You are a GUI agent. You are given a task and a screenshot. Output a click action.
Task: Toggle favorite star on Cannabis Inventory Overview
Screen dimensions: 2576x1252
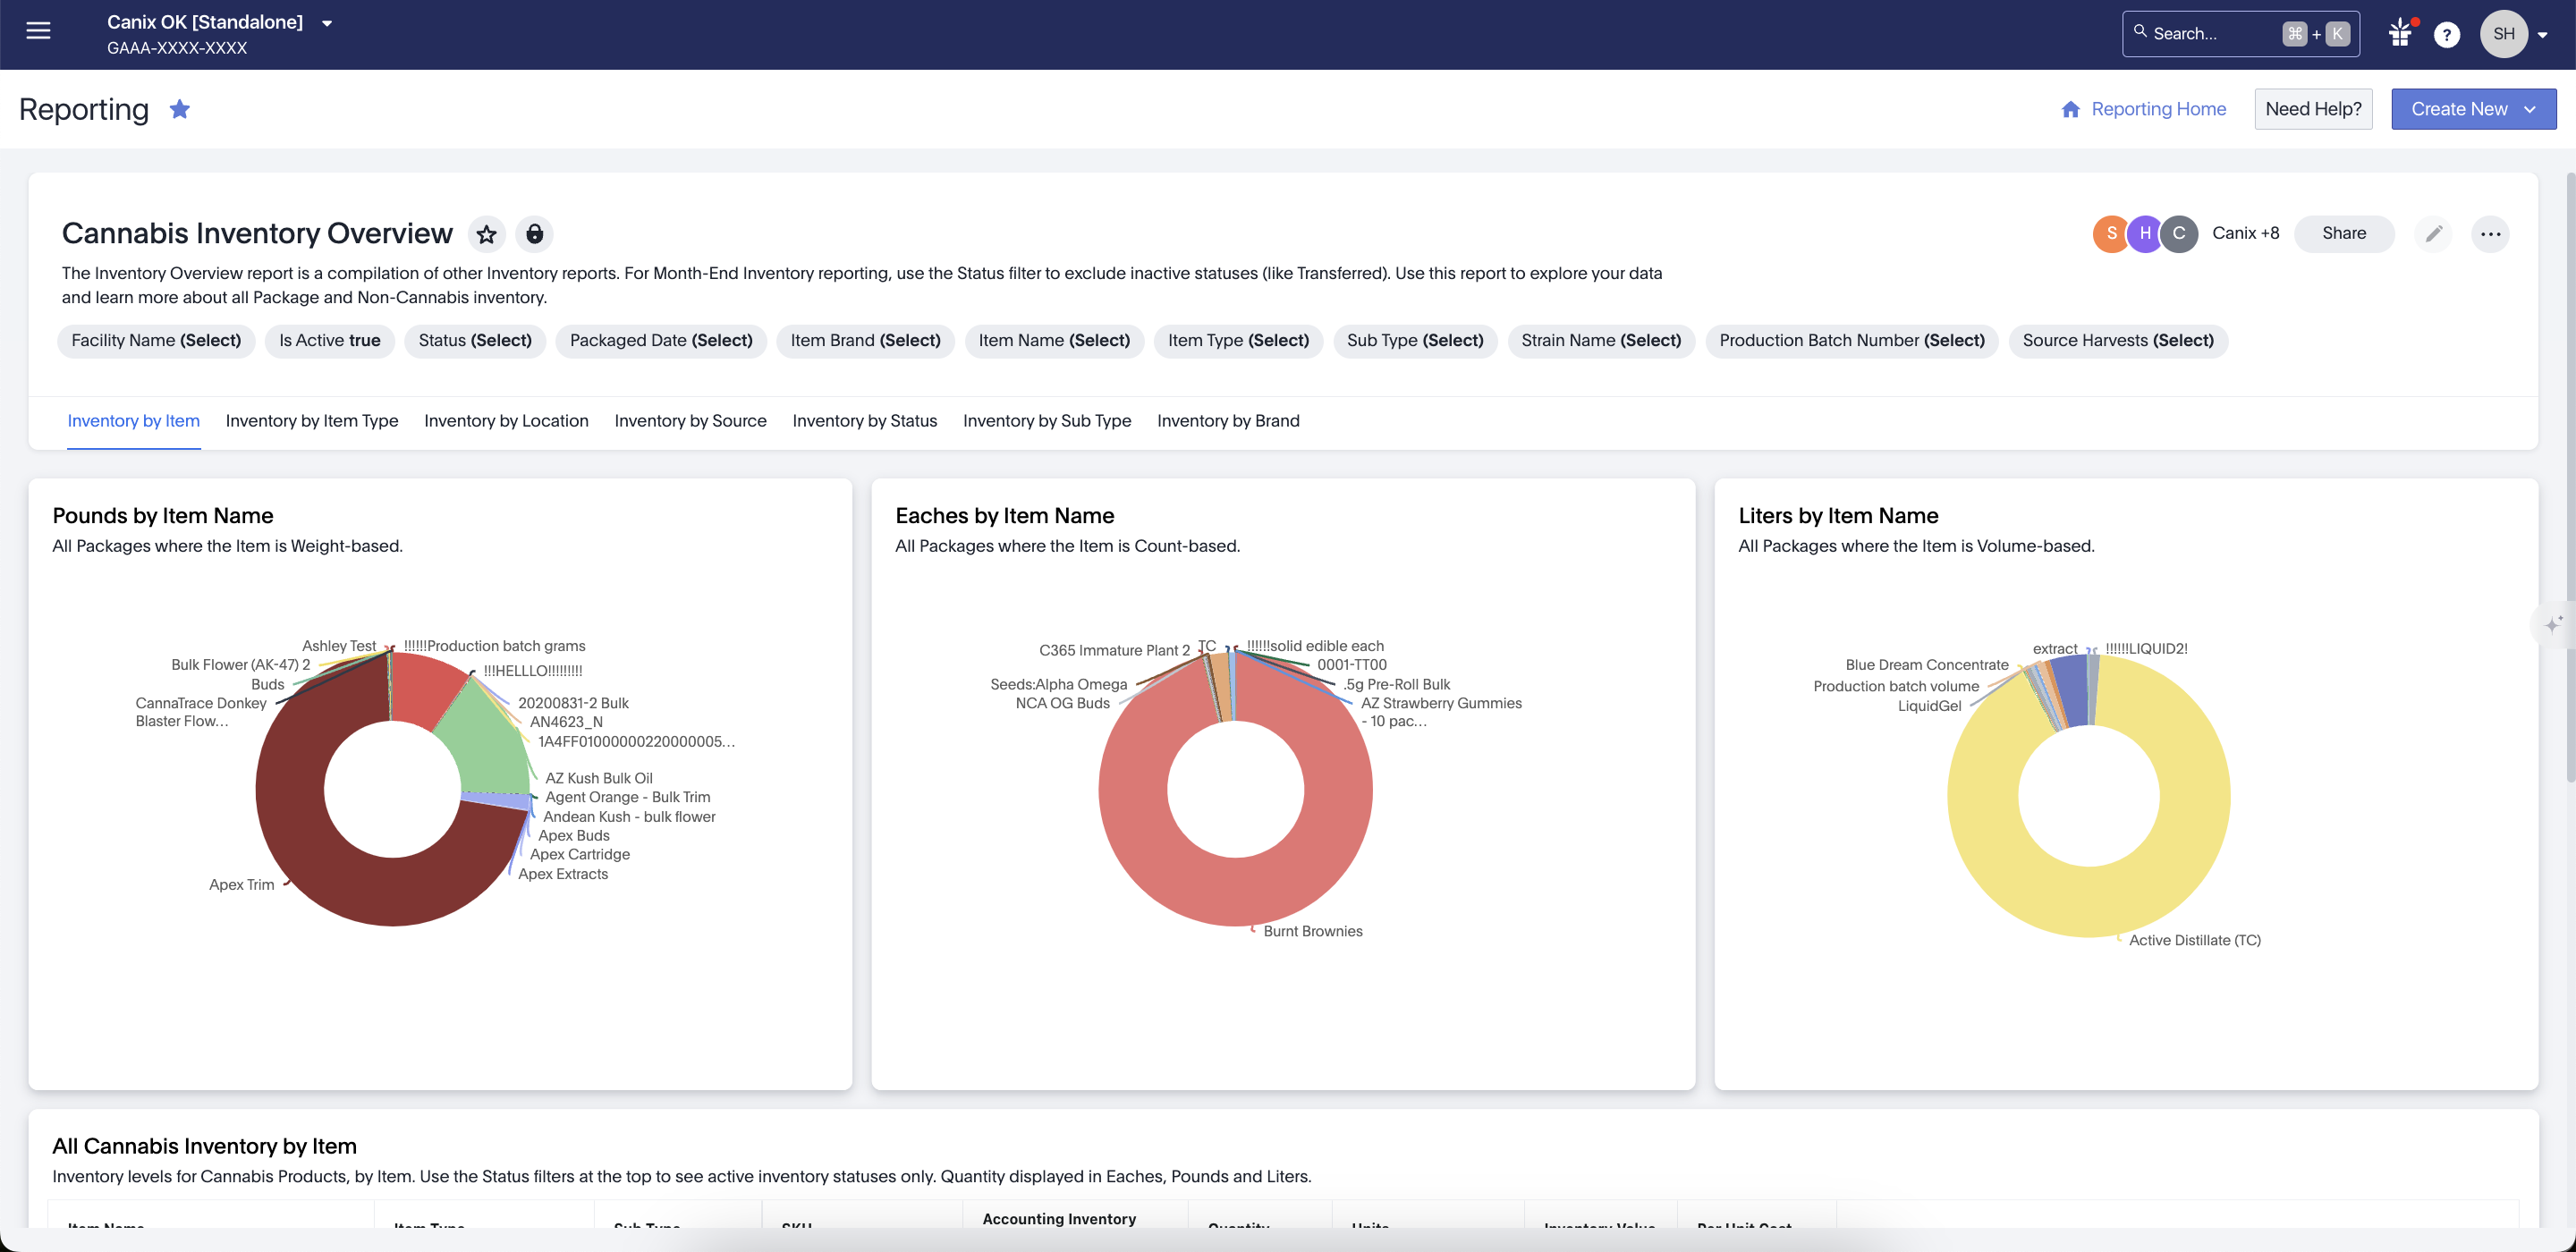tap(487, 234)
